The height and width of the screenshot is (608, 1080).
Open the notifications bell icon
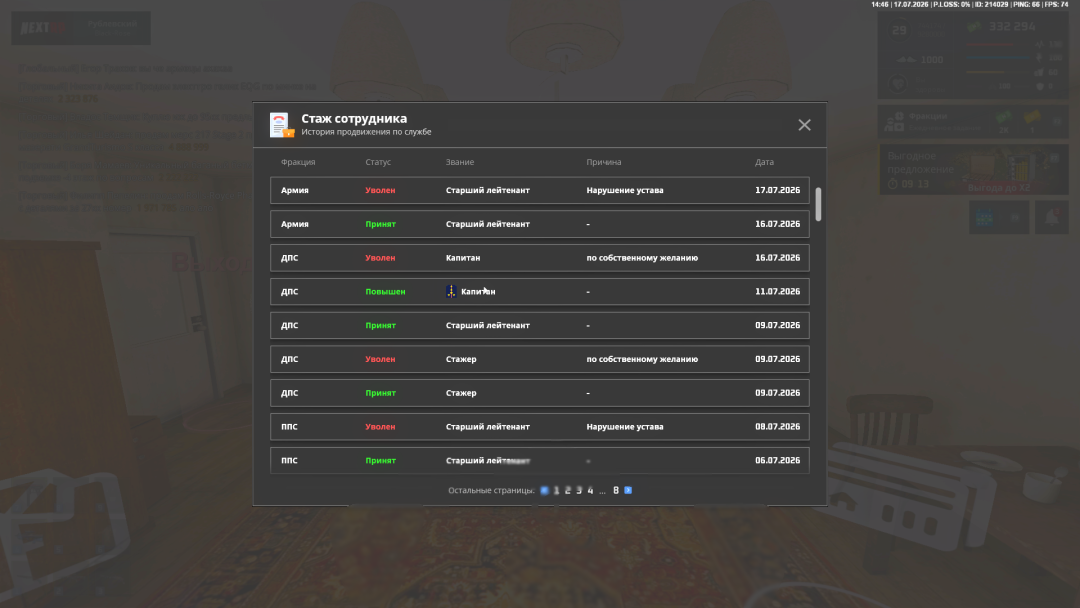coord(1052,218)
